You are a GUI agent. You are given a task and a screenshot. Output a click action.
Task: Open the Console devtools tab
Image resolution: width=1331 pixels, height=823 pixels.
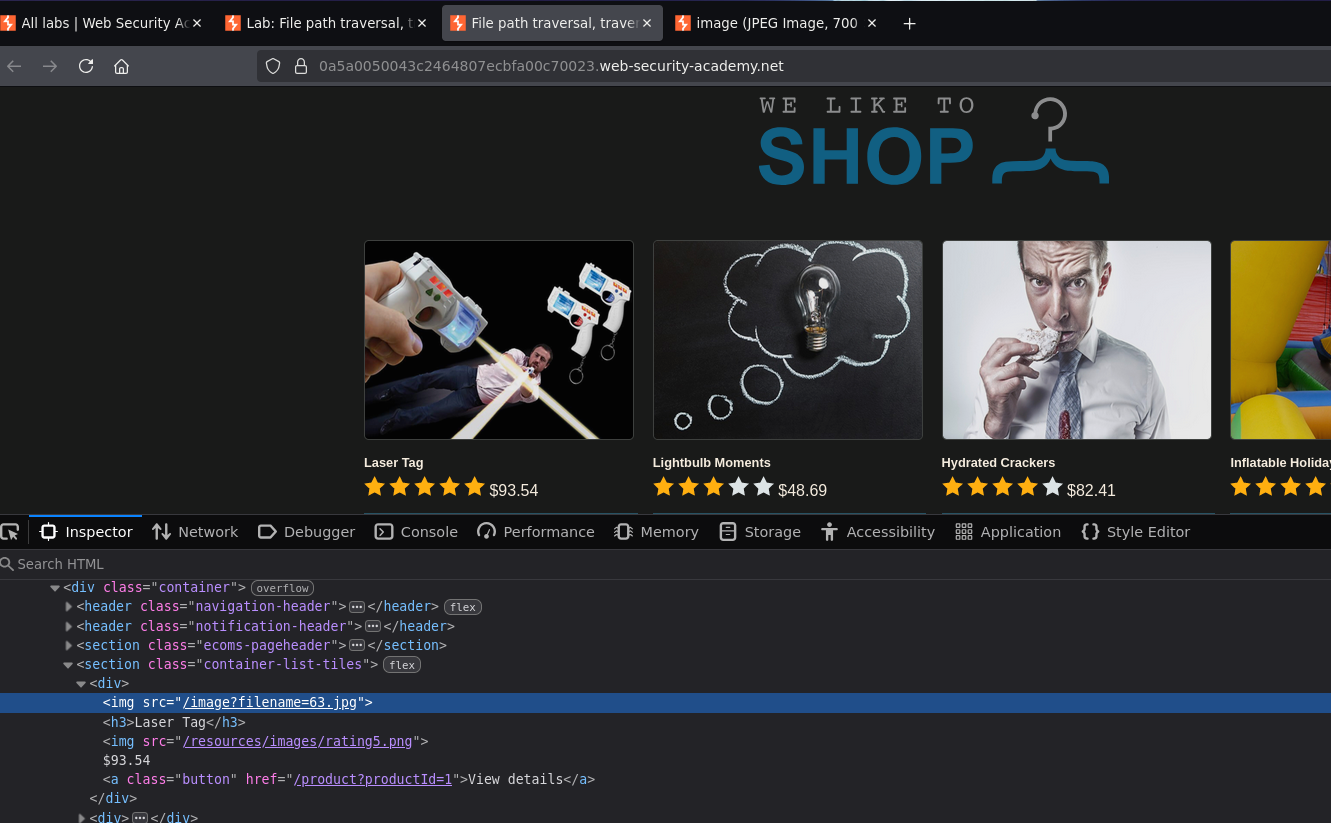coord(416,532)
